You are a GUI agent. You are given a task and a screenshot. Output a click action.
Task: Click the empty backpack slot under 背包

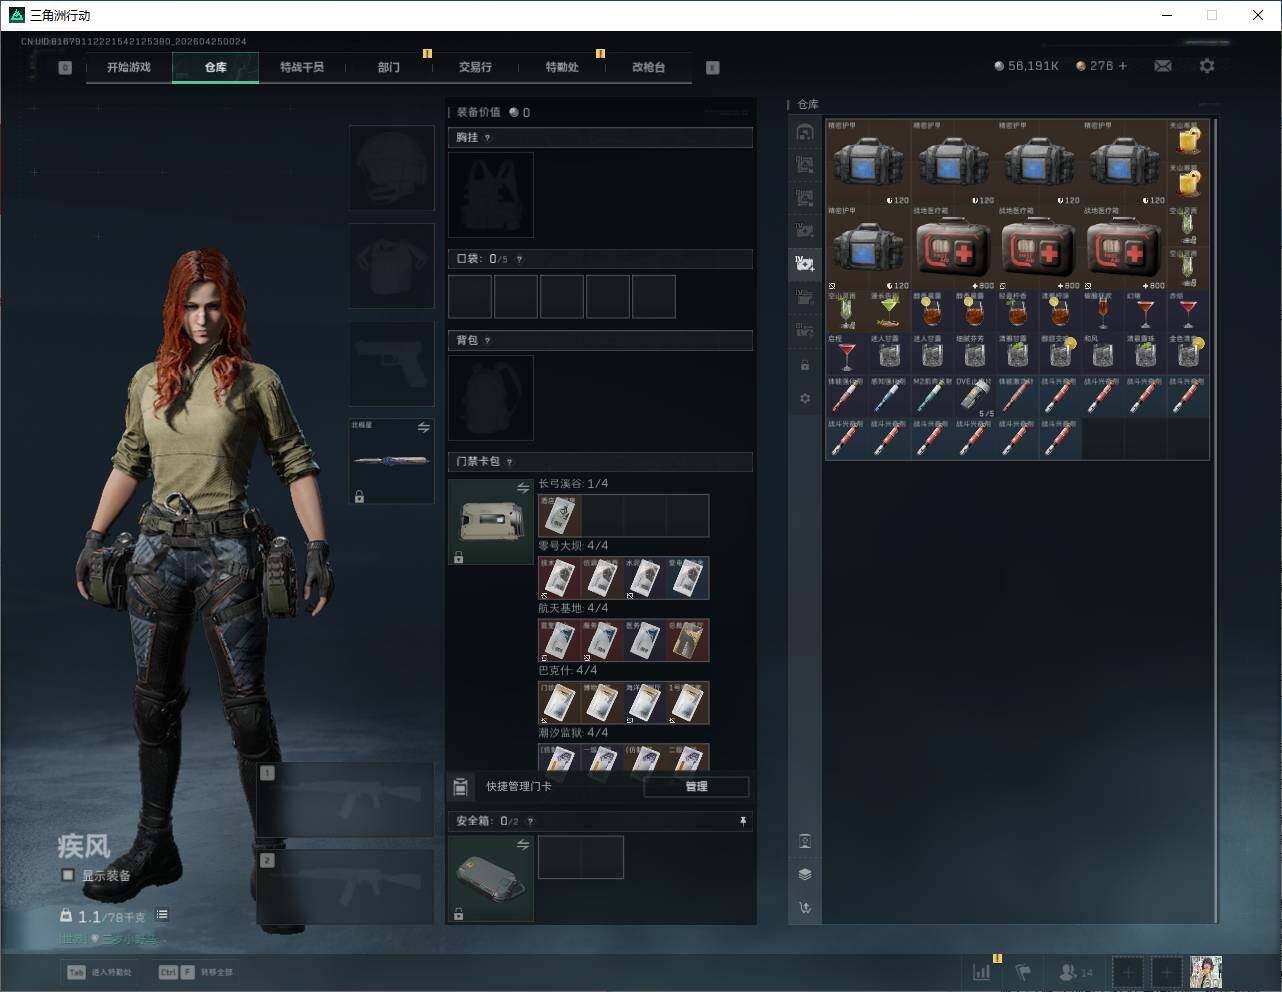point(491,398)
